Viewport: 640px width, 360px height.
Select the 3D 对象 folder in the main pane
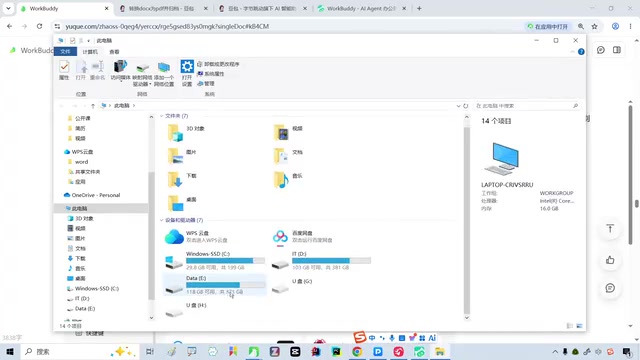[187, 132]
